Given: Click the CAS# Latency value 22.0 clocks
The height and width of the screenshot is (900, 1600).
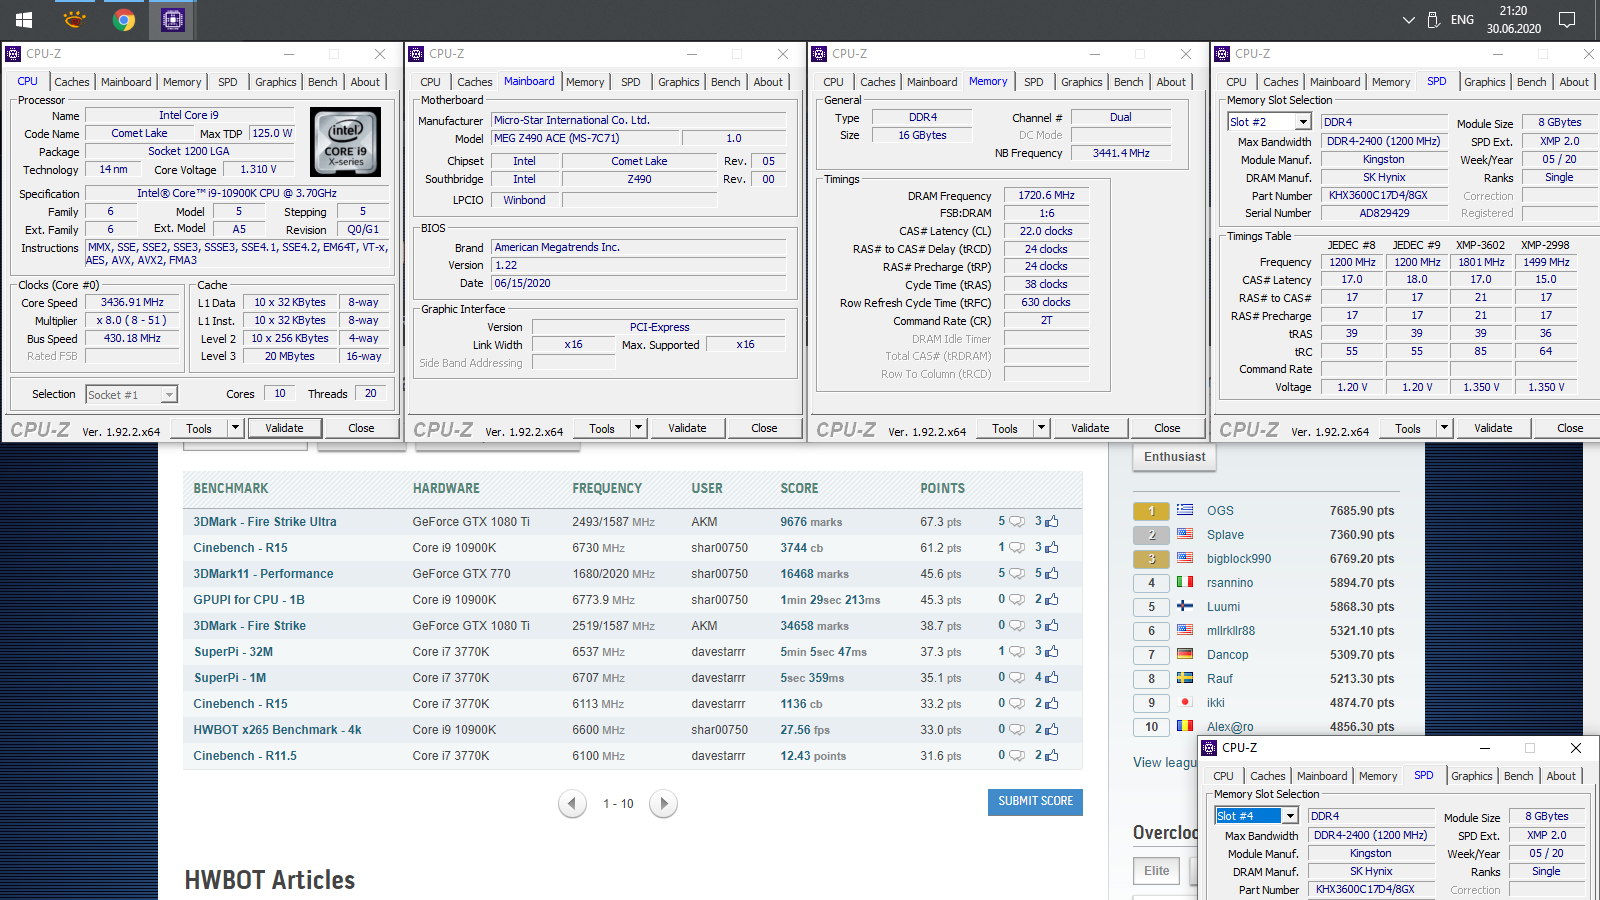Looking at the screenshot, I should pos(1046,231).
